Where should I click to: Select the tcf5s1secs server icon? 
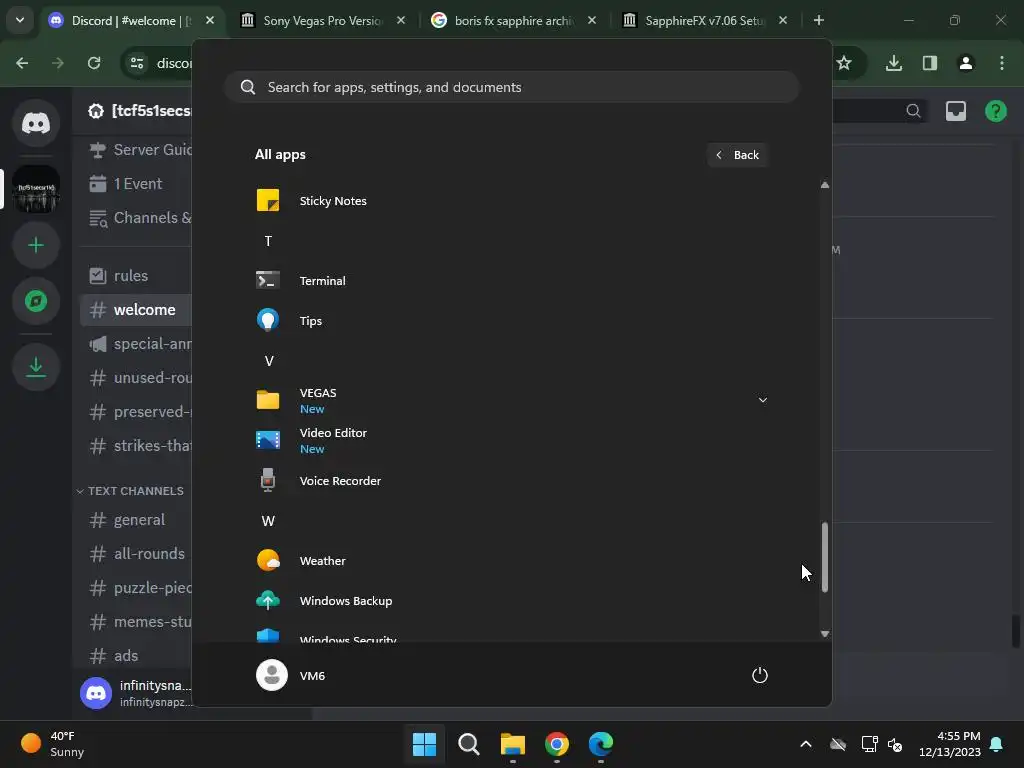tap(36, 189)
